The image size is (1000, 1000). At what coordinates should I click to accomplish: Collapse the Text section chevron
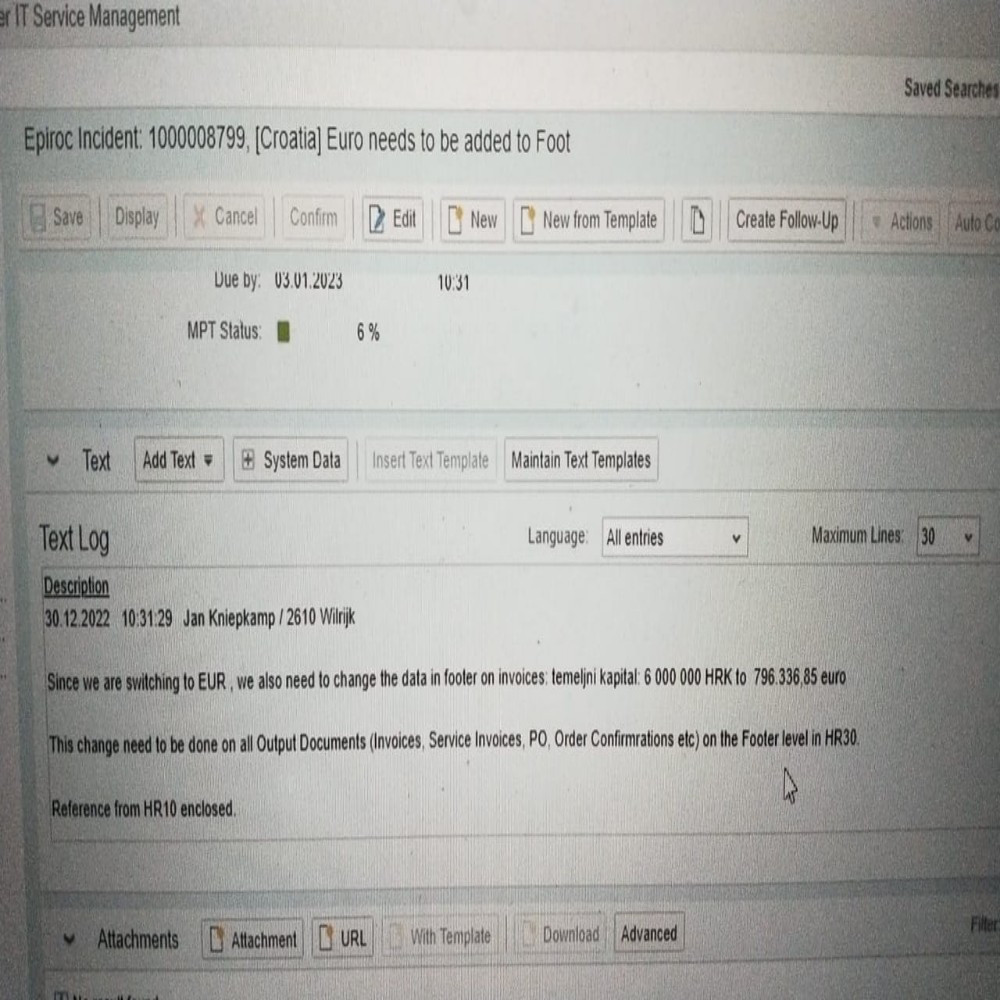coord(54,460)
